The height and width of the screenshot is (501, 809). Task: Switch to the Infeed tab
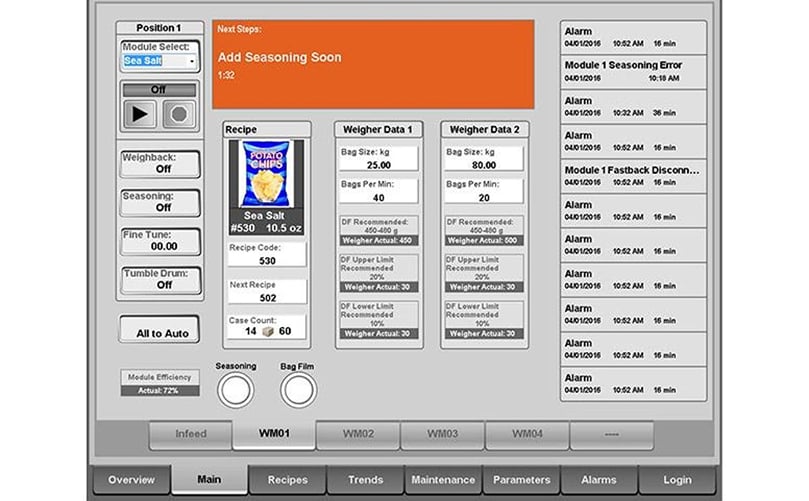click(x=190, y=435)
